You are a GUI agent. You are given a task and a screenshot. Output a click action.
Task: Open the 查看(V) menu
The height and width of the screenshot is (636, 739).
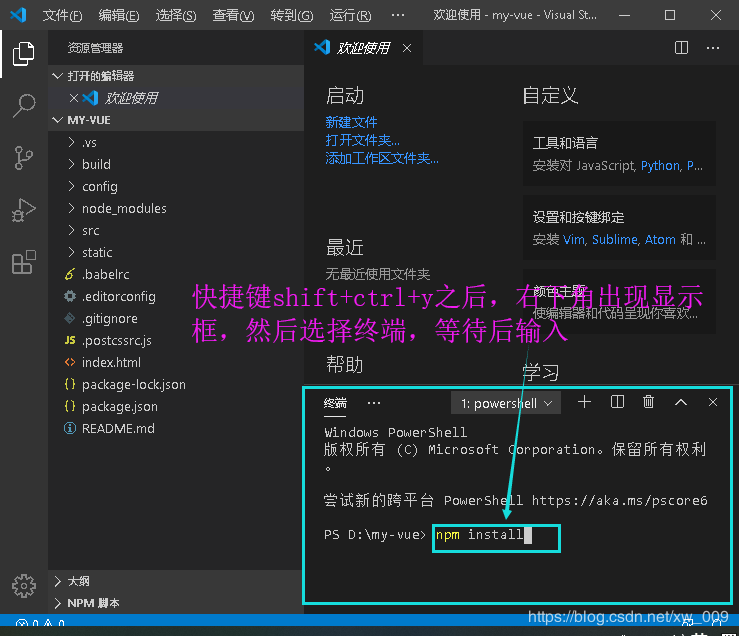pos(233,16)
